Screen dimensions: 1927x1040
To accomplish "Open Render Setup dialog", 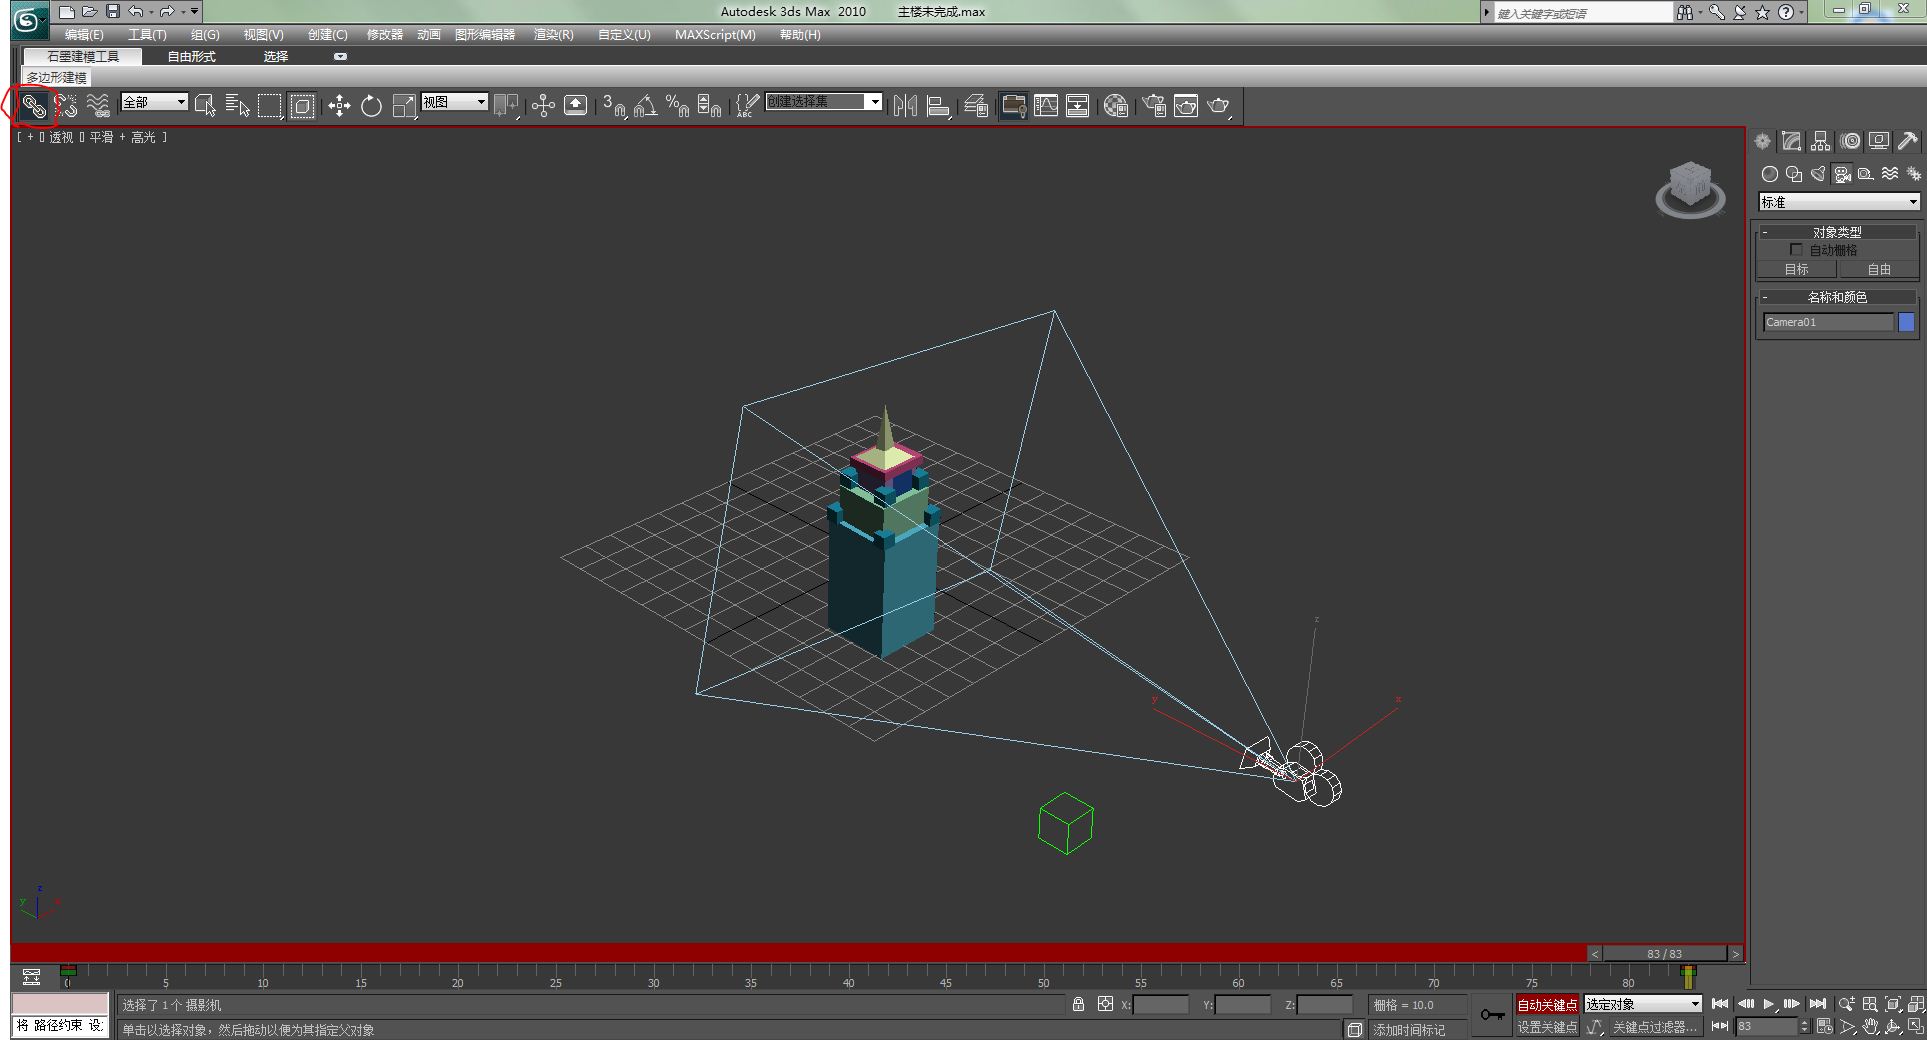I will 1154,106.
